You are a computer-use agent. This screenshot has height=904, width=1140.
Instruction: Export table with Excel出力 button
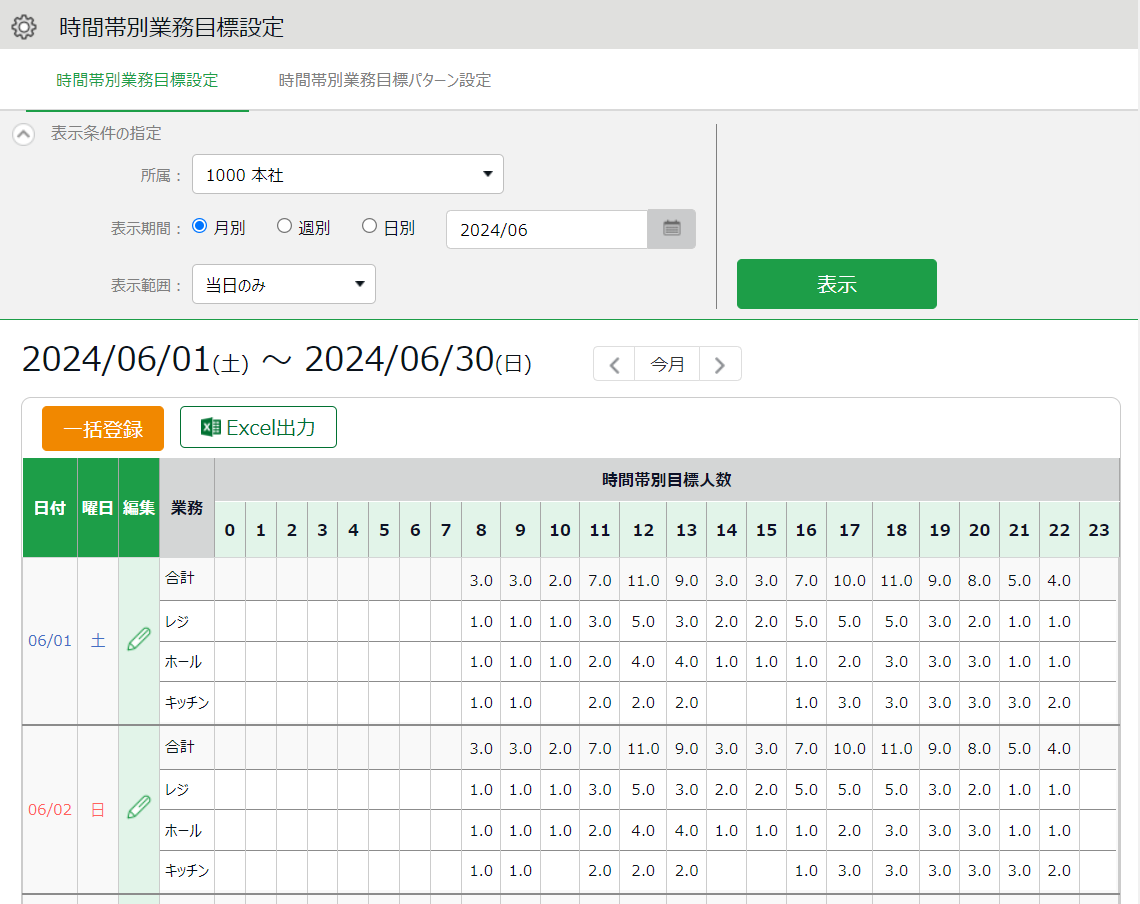(258, 428)
